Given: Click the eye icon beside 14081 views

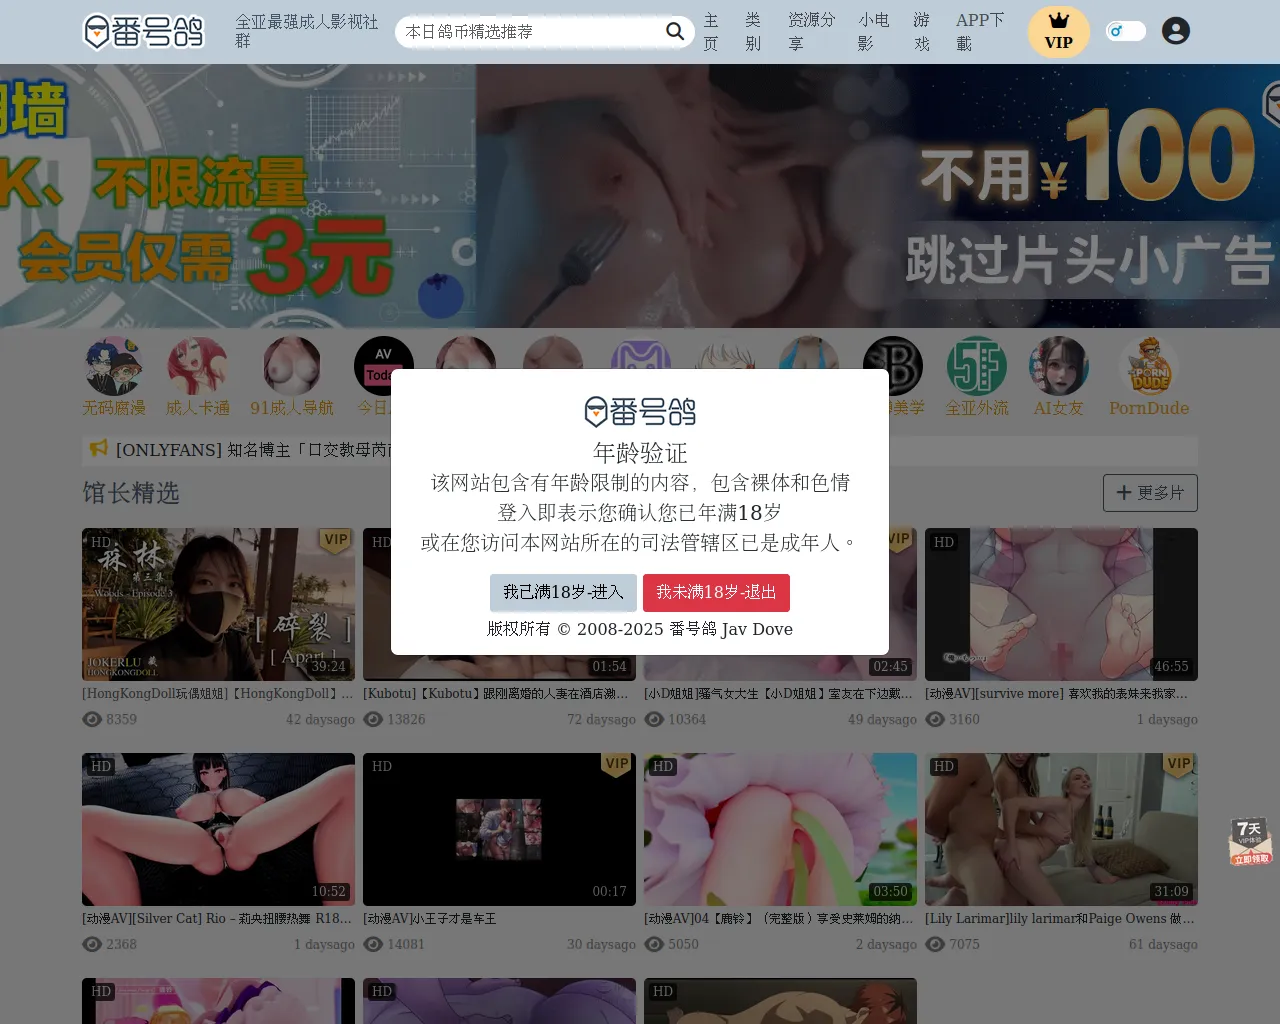Looking at the screenshot, I should pyautogui.click(x=373, y=944).
